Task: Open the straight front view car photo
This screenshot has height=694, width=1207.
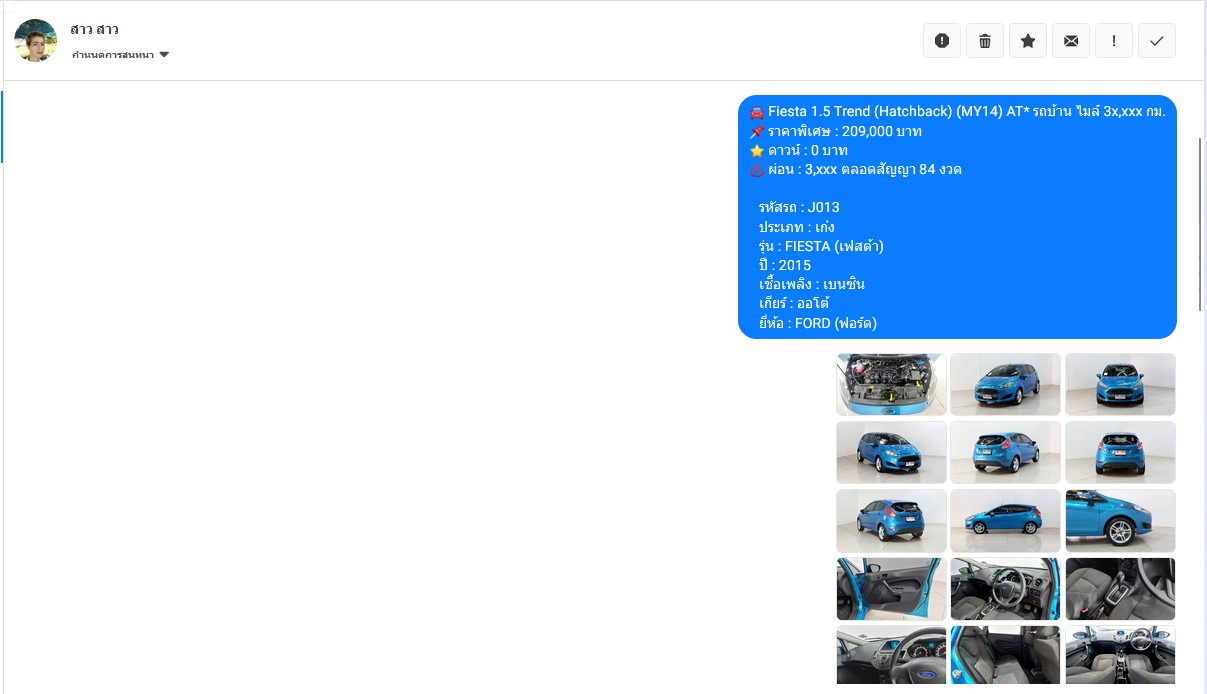Action: 1120,384
